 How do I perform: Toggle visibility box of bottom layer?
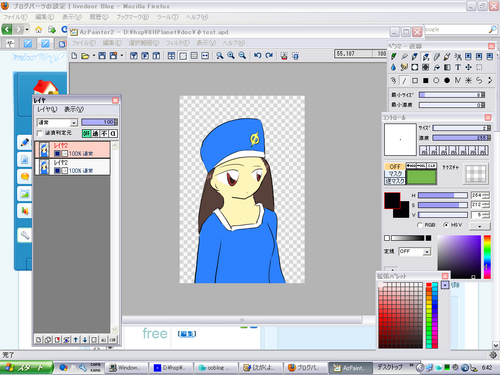(57, 171)
